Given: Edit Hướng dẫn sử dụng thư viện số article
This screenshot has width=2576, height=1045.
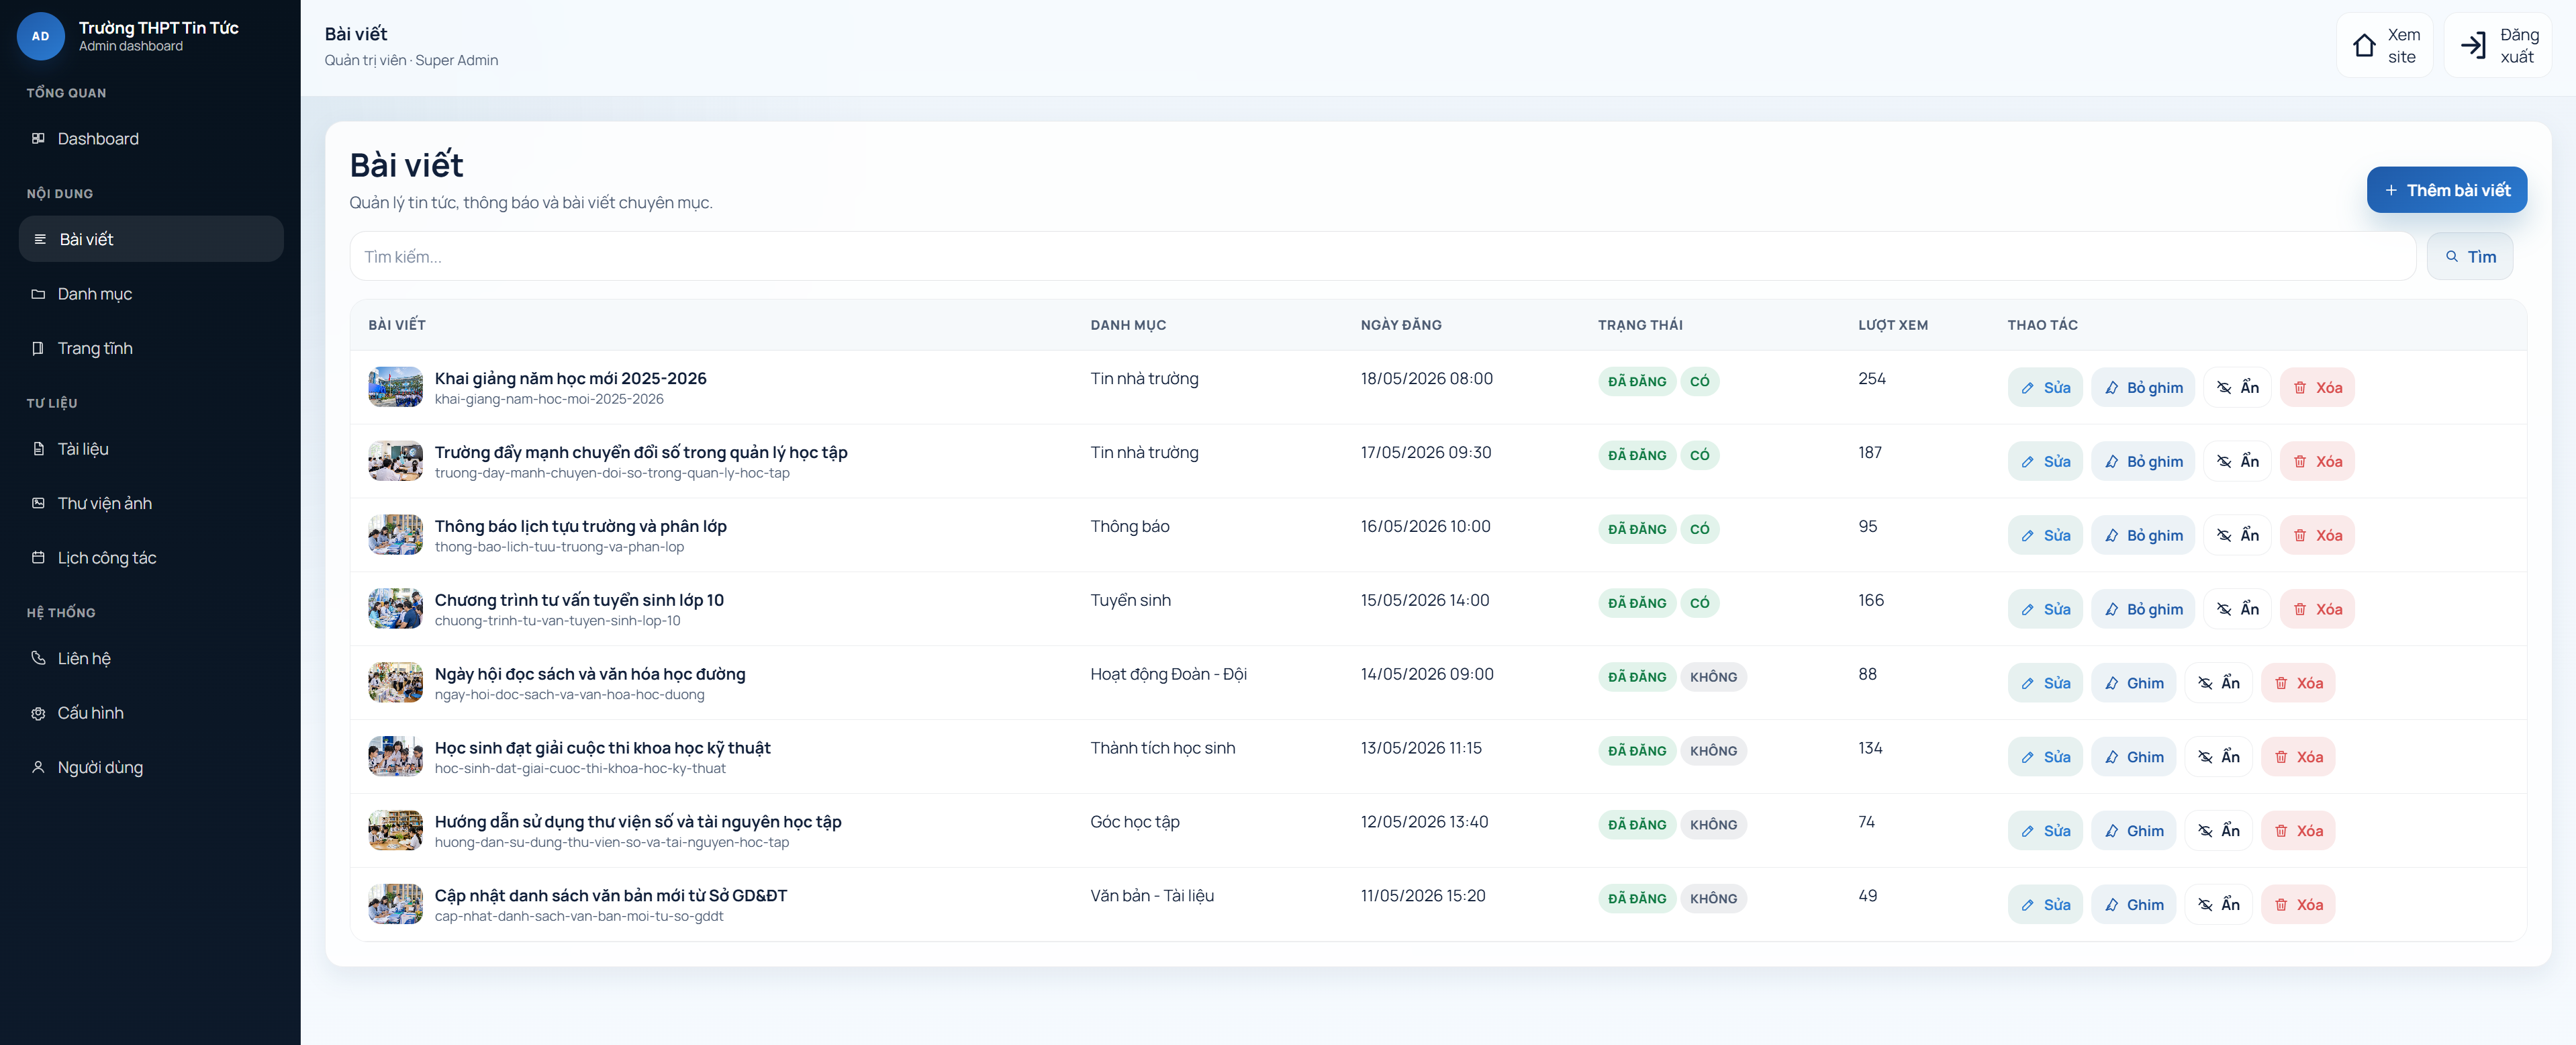Looking at the screenshot, I should 2045,832.
